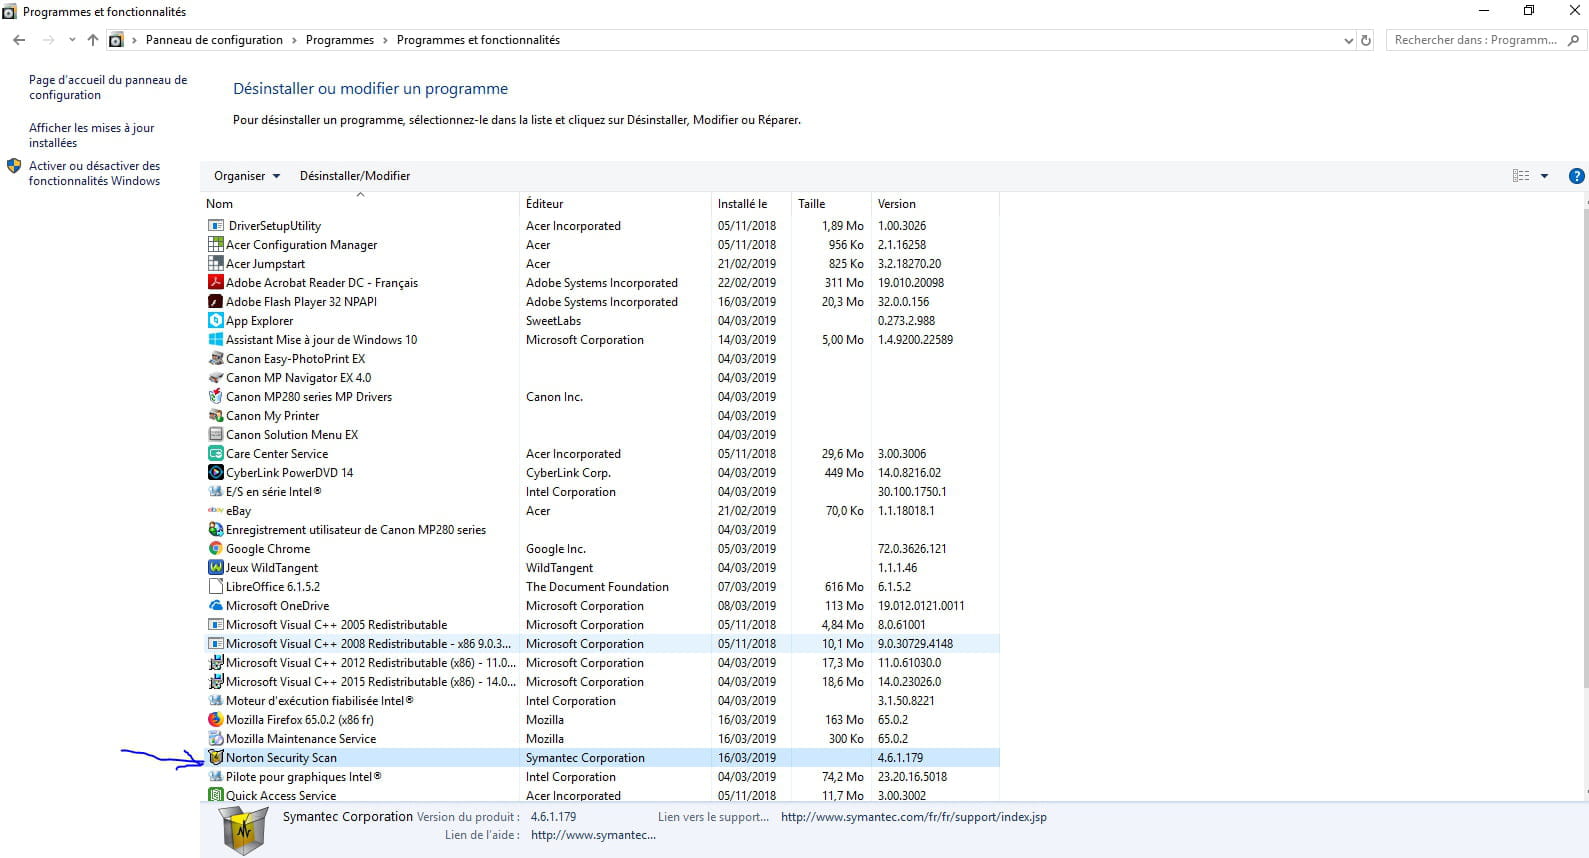Image resolution: width=1589 pixels, height=858 pixels.
Task: Select the DriverSetupUtility row
Action: point(602,226)
